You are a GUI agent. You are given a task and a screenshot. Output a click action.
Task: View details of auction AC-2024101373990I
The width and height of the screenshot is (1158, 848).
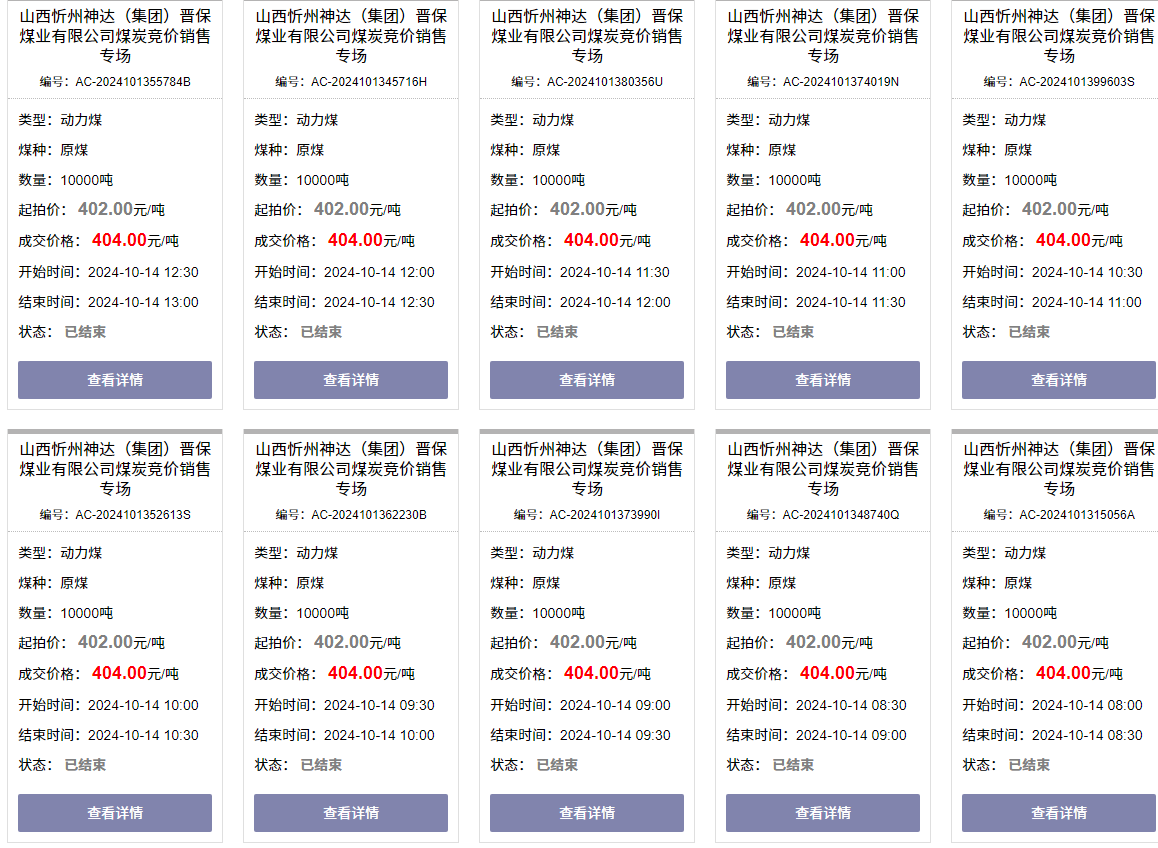pos(586,813)
